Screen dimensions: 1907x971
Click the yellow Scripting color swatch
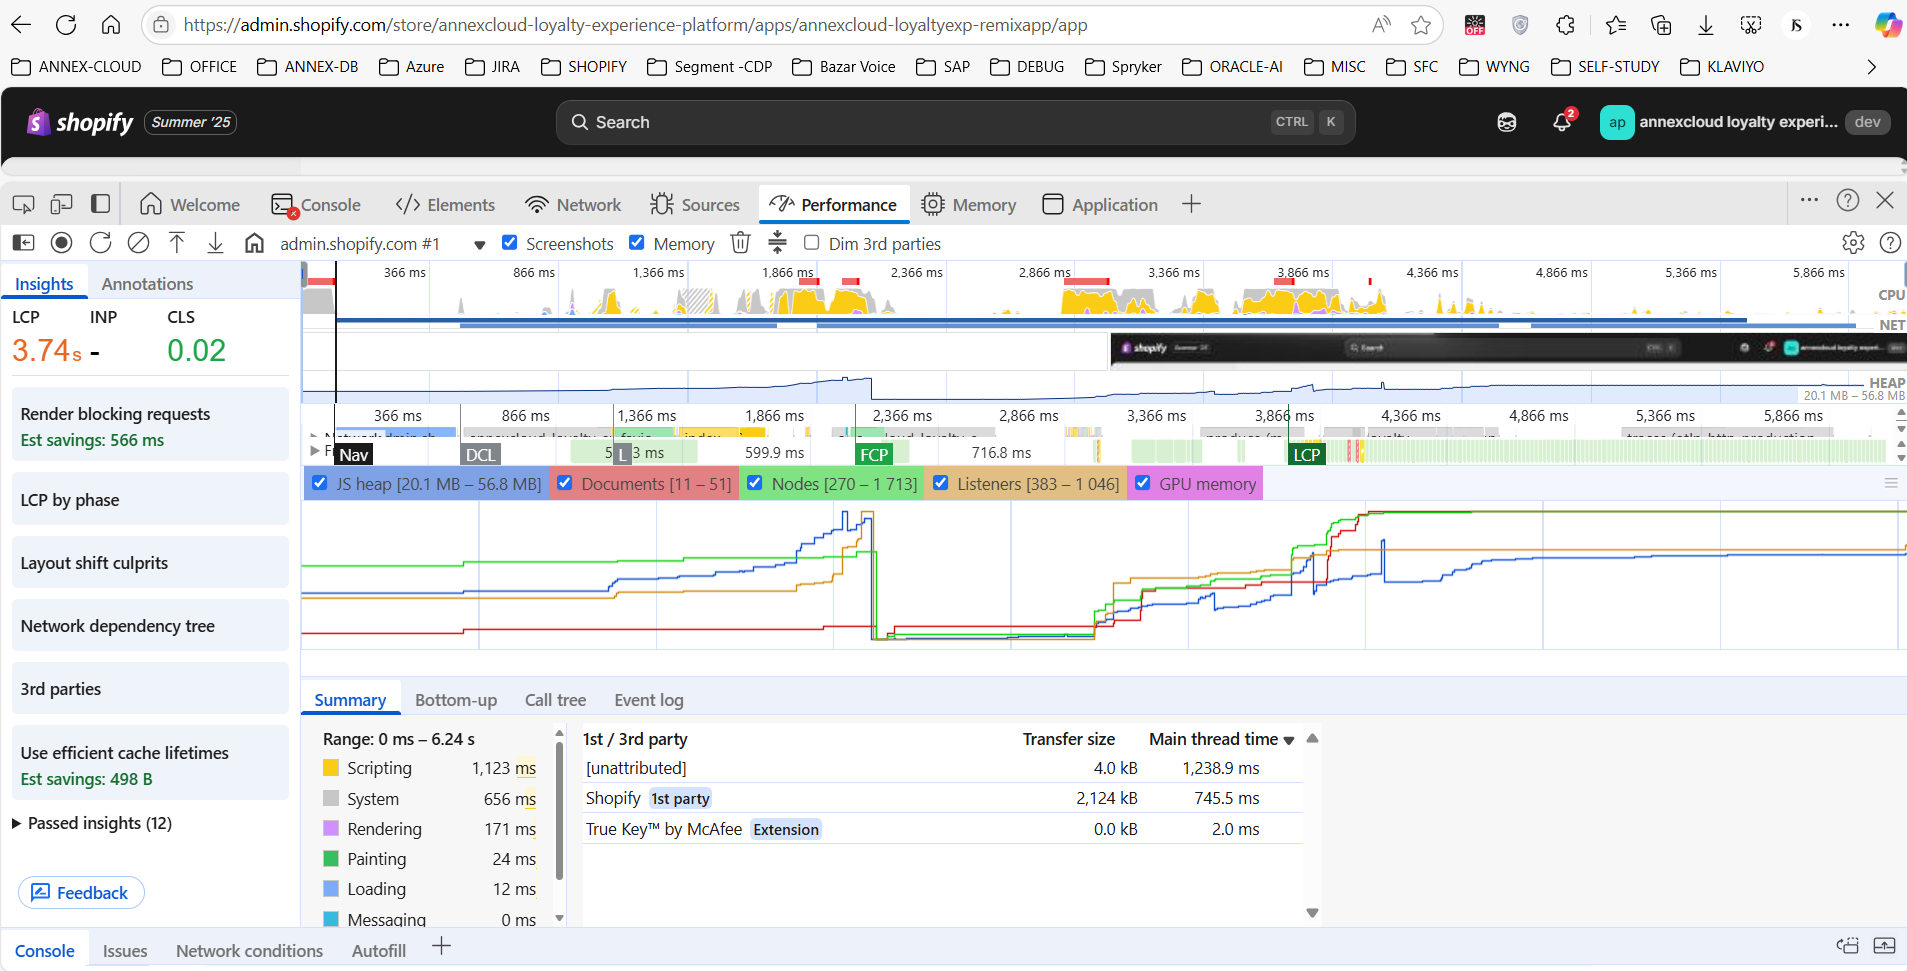331,768
